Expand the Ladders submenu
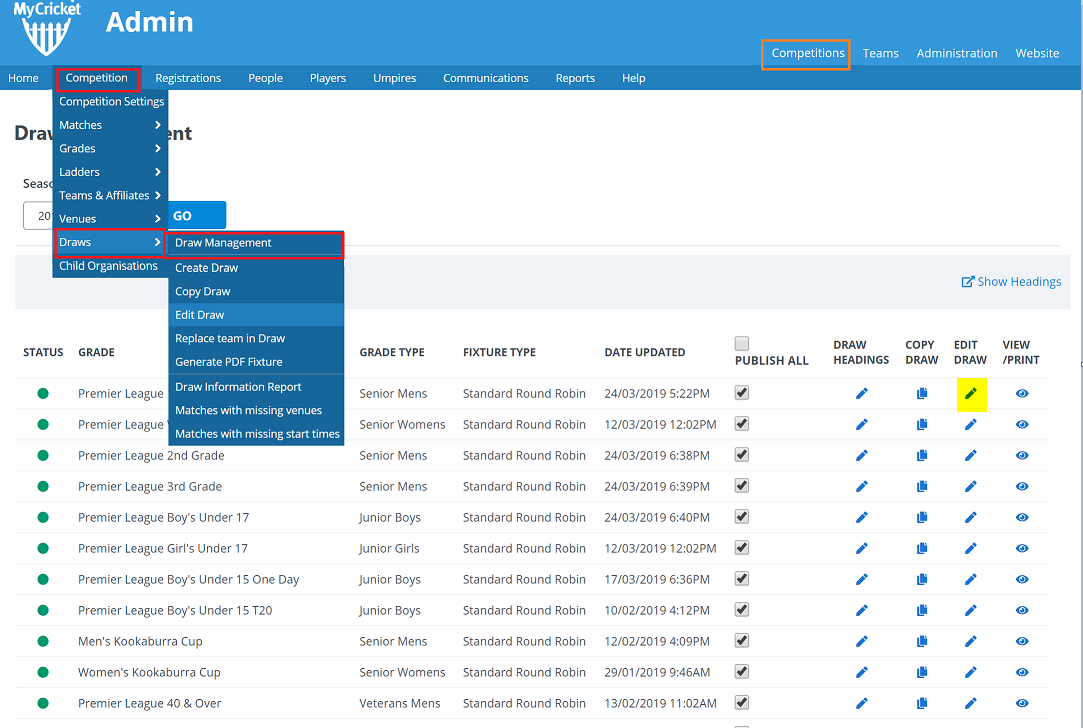The width and height of the screenshot is (1083, 728). pyautogui.click(x=110, y=172)
